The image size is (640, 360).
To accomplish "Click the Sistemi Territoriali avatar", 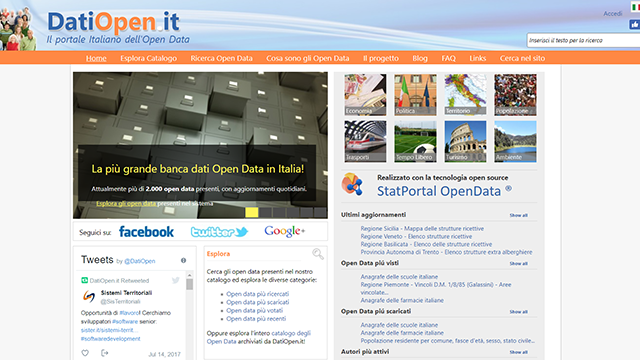I will [x=89, y=296].
